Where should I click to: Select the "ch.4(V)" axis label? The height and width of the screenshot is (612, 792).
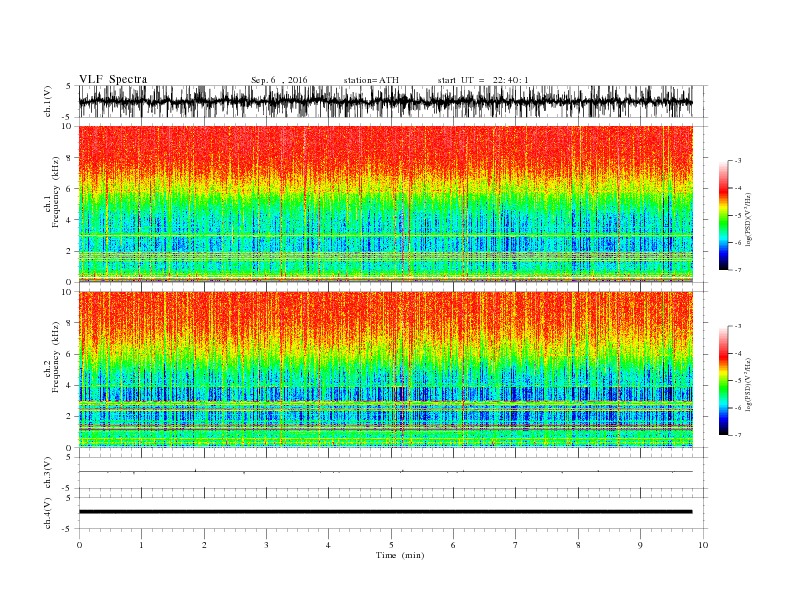48,513
